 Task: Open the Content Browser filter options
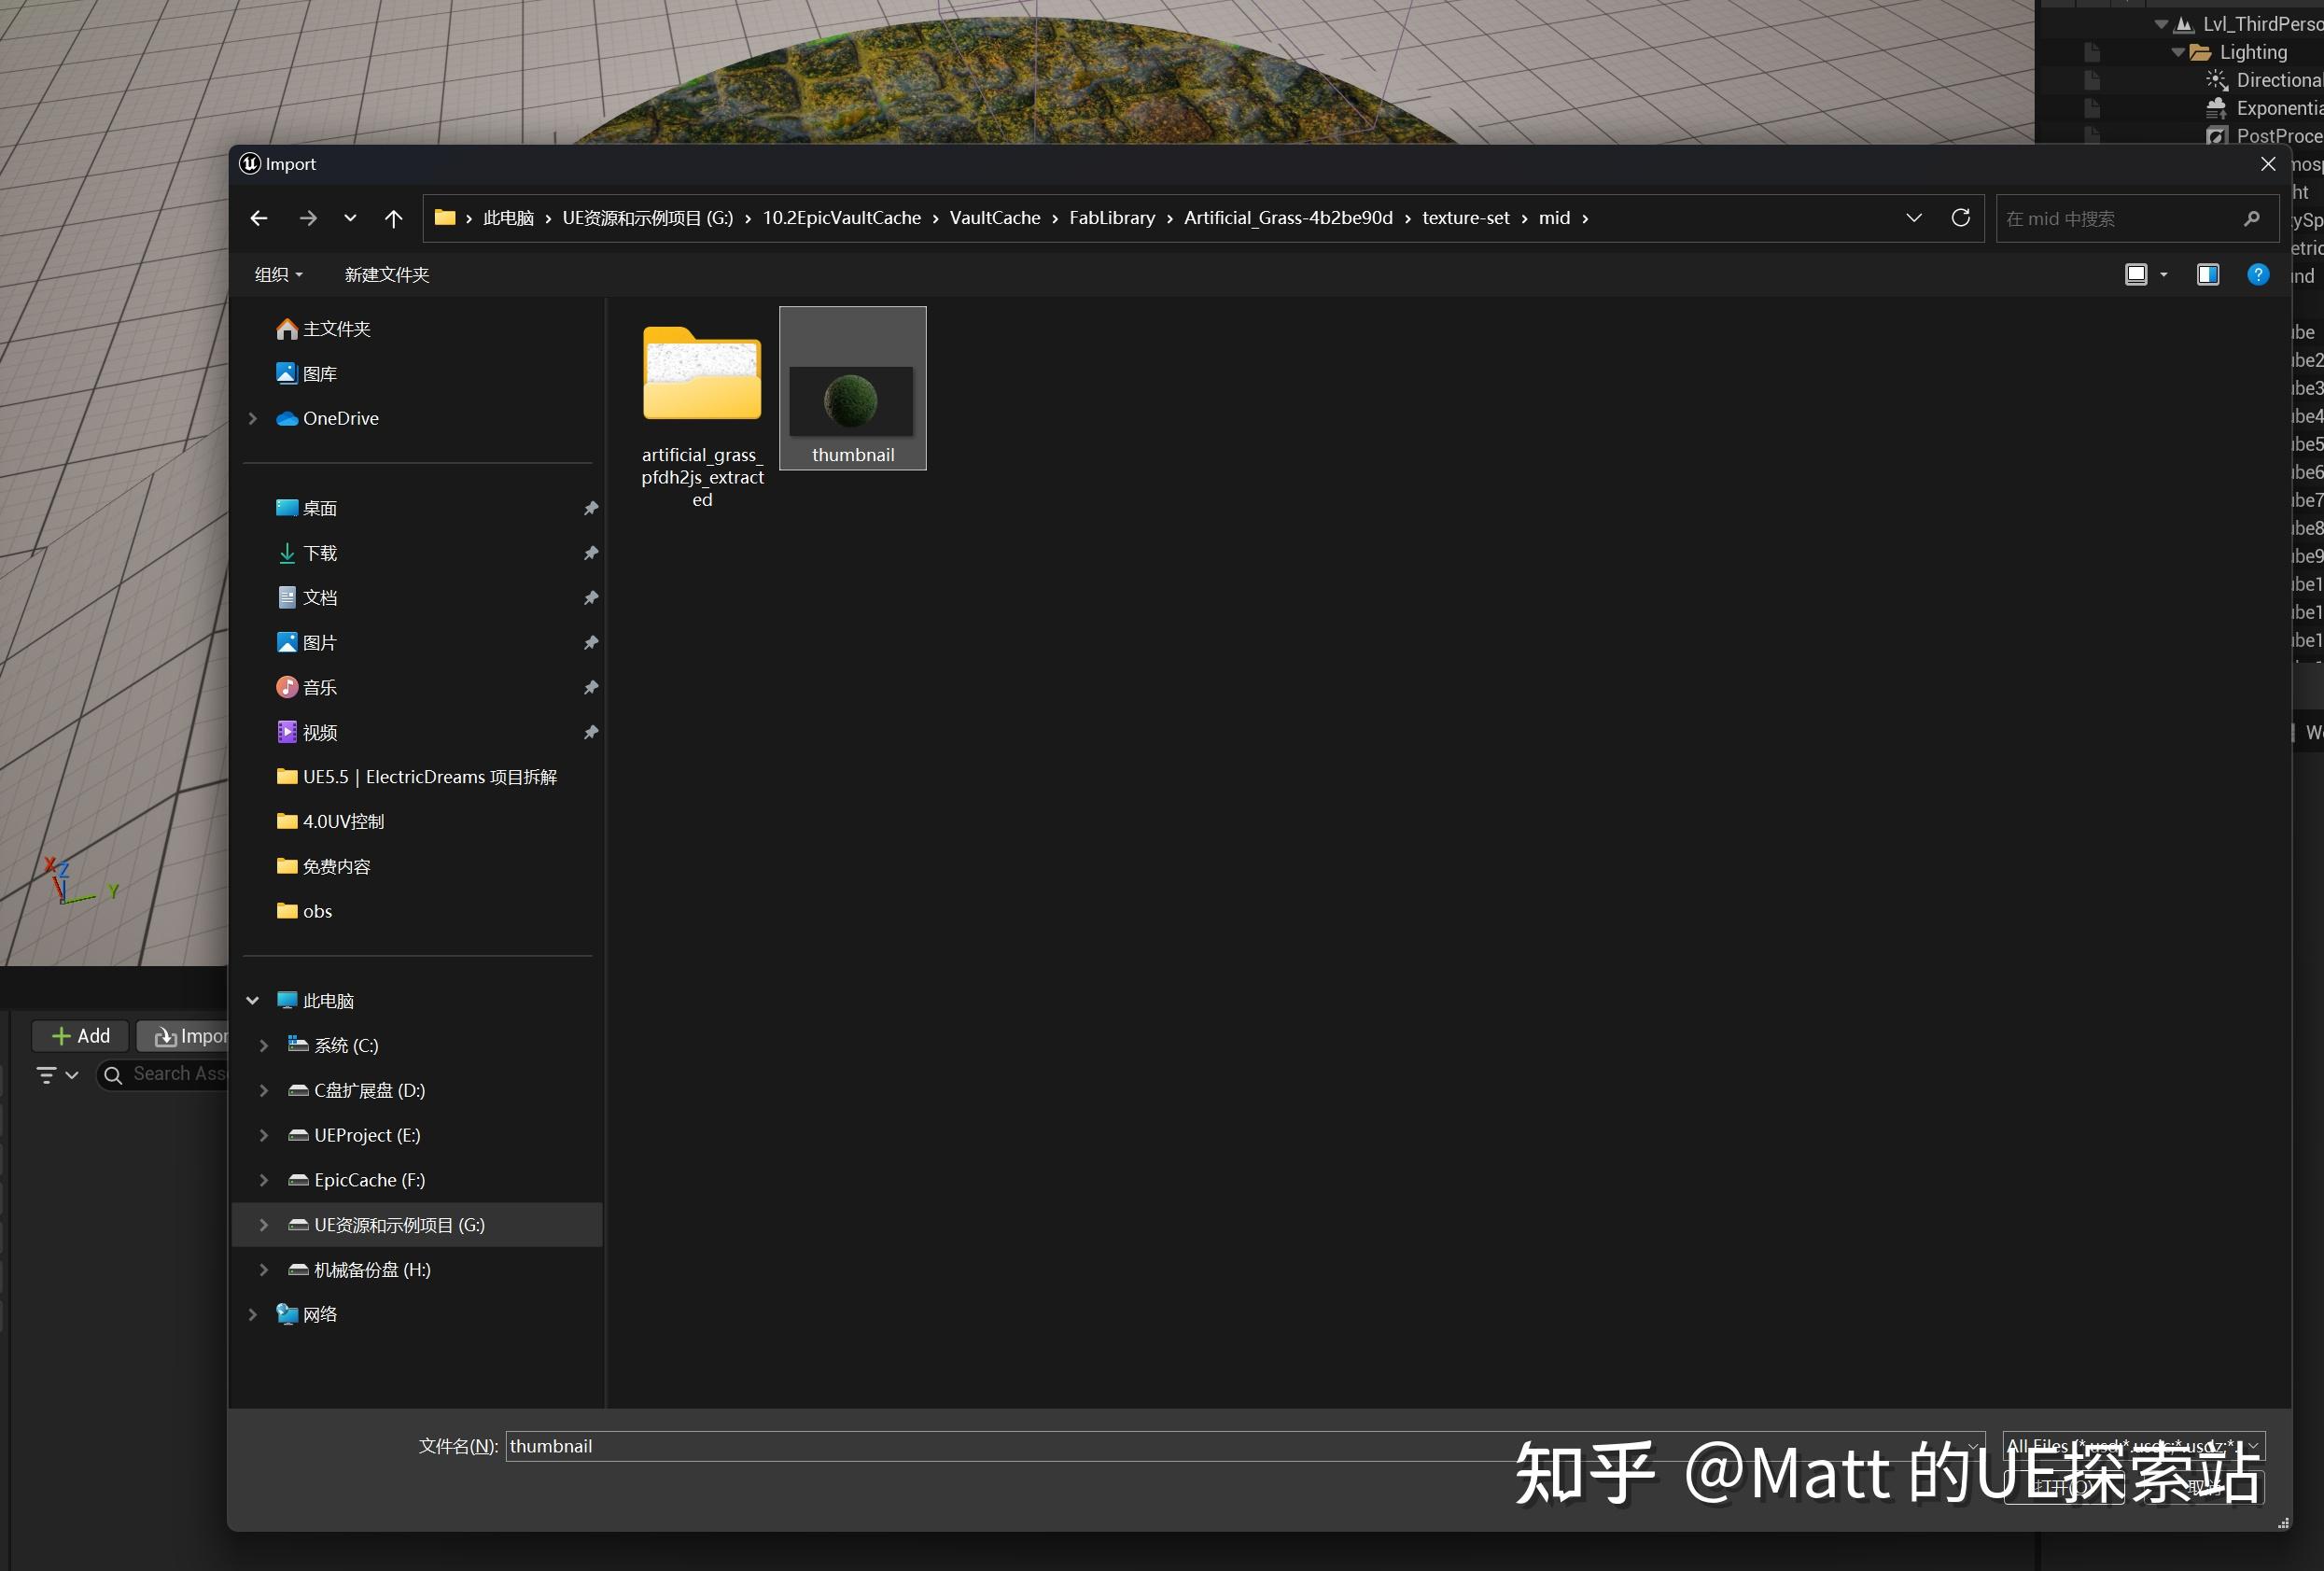pyautogui.click(x=57, y=1075)
